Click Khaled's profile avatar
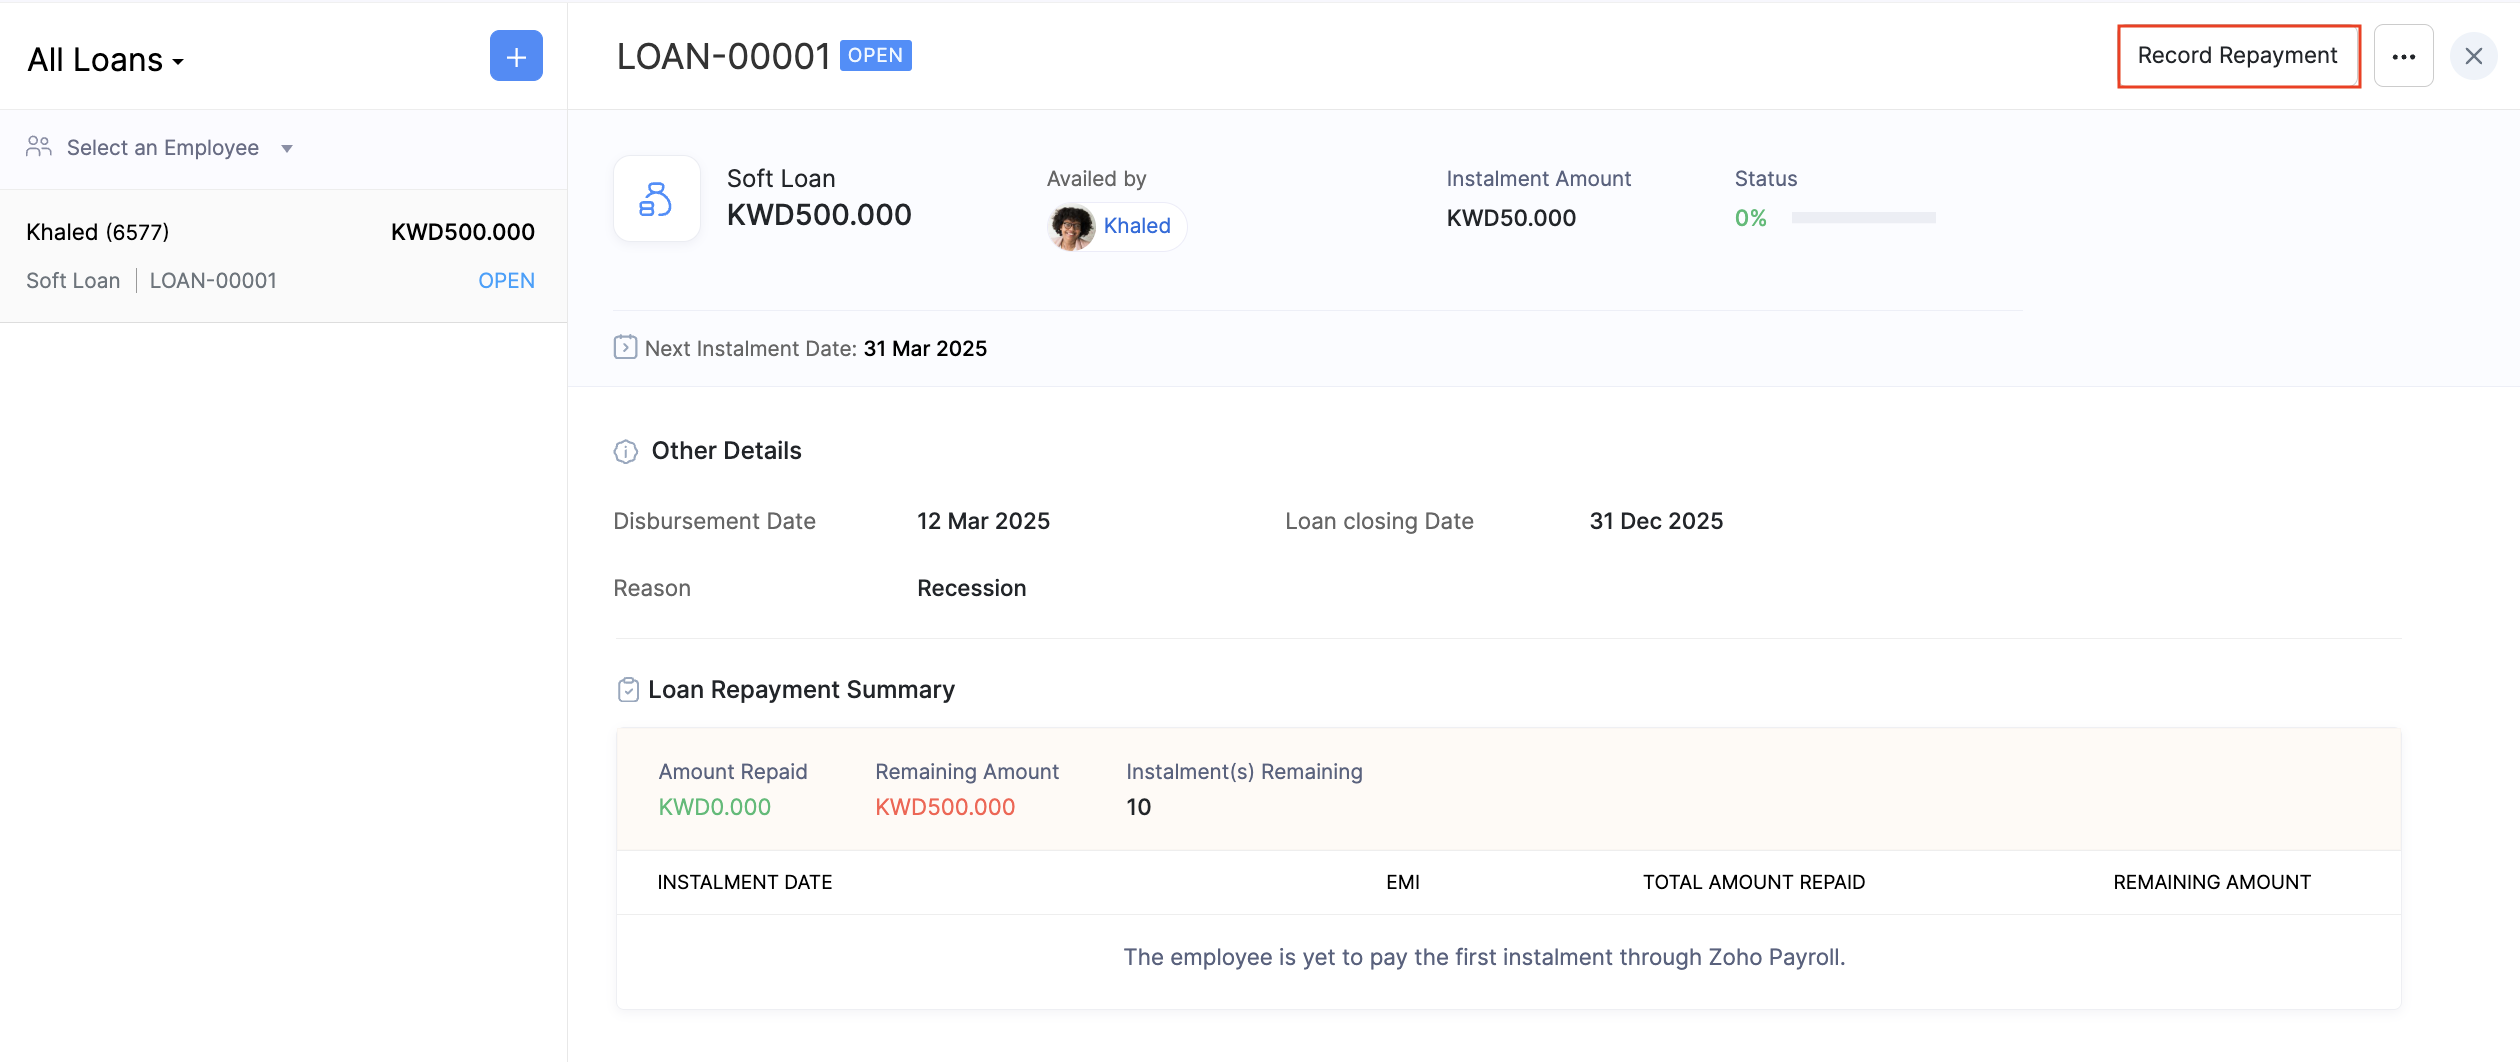 tap(1072, 227)
